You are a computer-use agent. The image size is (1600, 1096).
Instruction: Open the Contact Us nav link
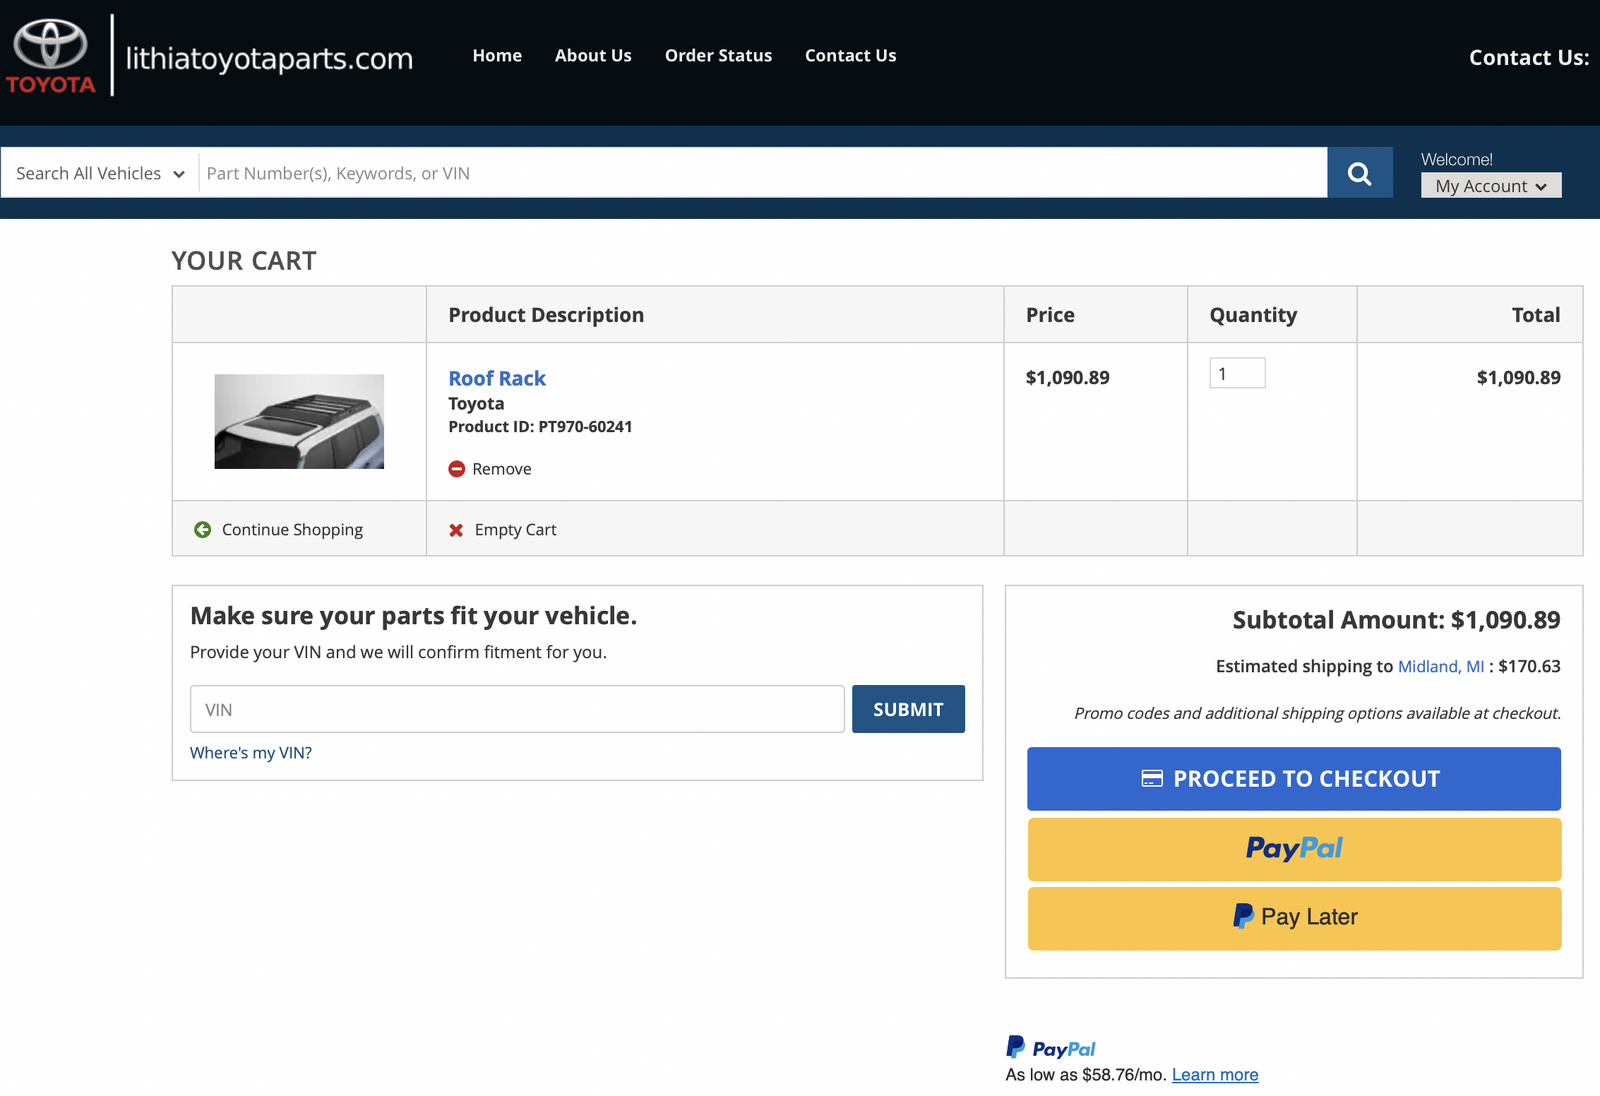[850, 56]
